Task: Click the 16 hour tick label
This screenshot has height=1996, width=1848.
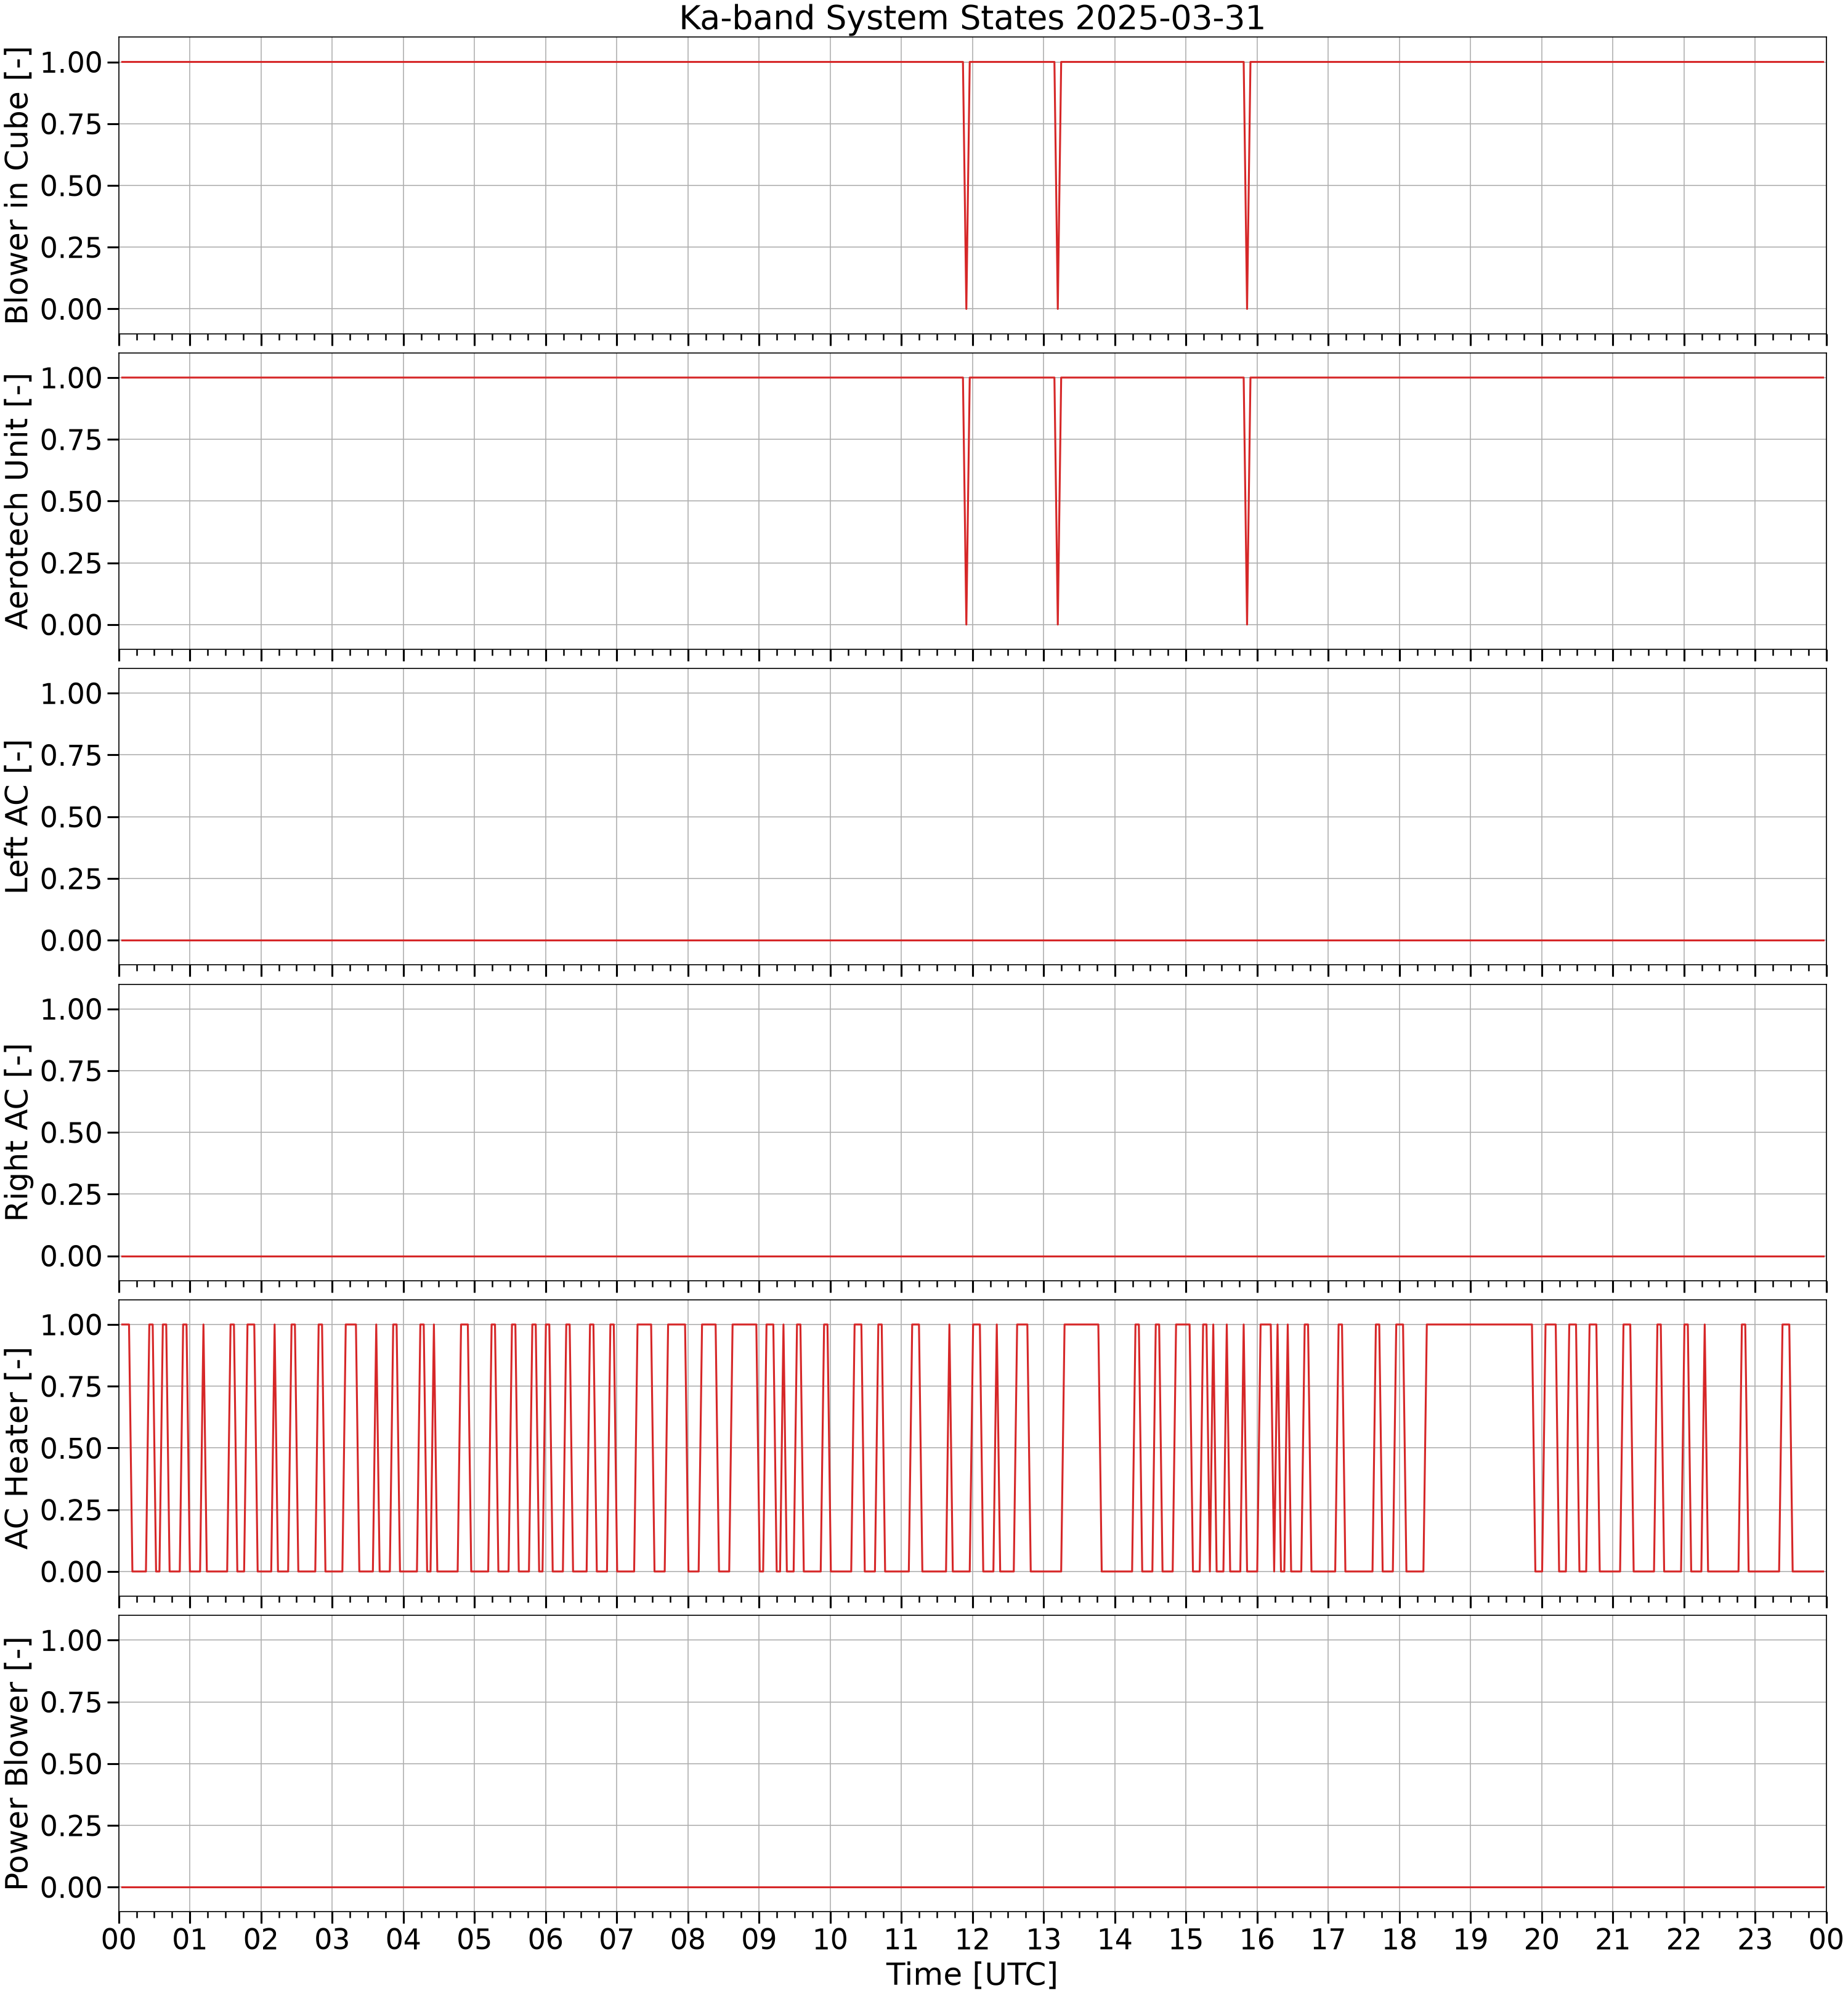Action: (1257, 1939)
